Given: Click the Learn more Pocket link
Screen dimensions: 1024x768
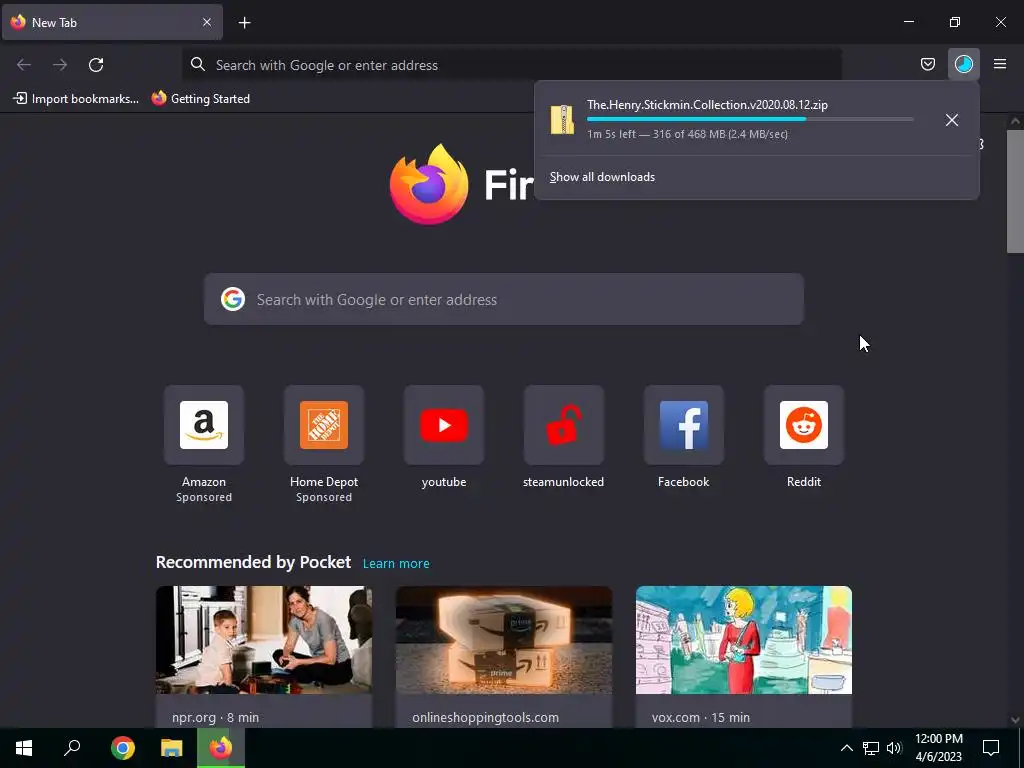Looking at the screenshot, I should [396, 563].
